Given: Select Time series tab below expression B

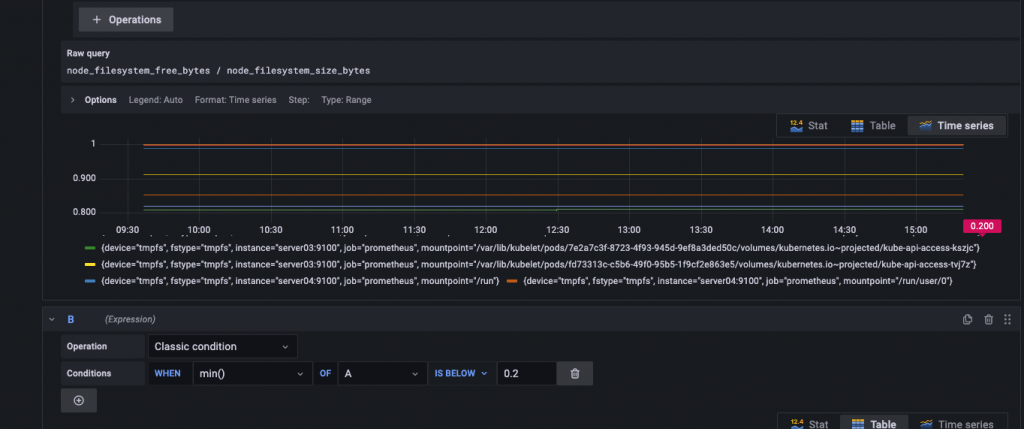Looking at the screenshot, I should coord(957,423).
